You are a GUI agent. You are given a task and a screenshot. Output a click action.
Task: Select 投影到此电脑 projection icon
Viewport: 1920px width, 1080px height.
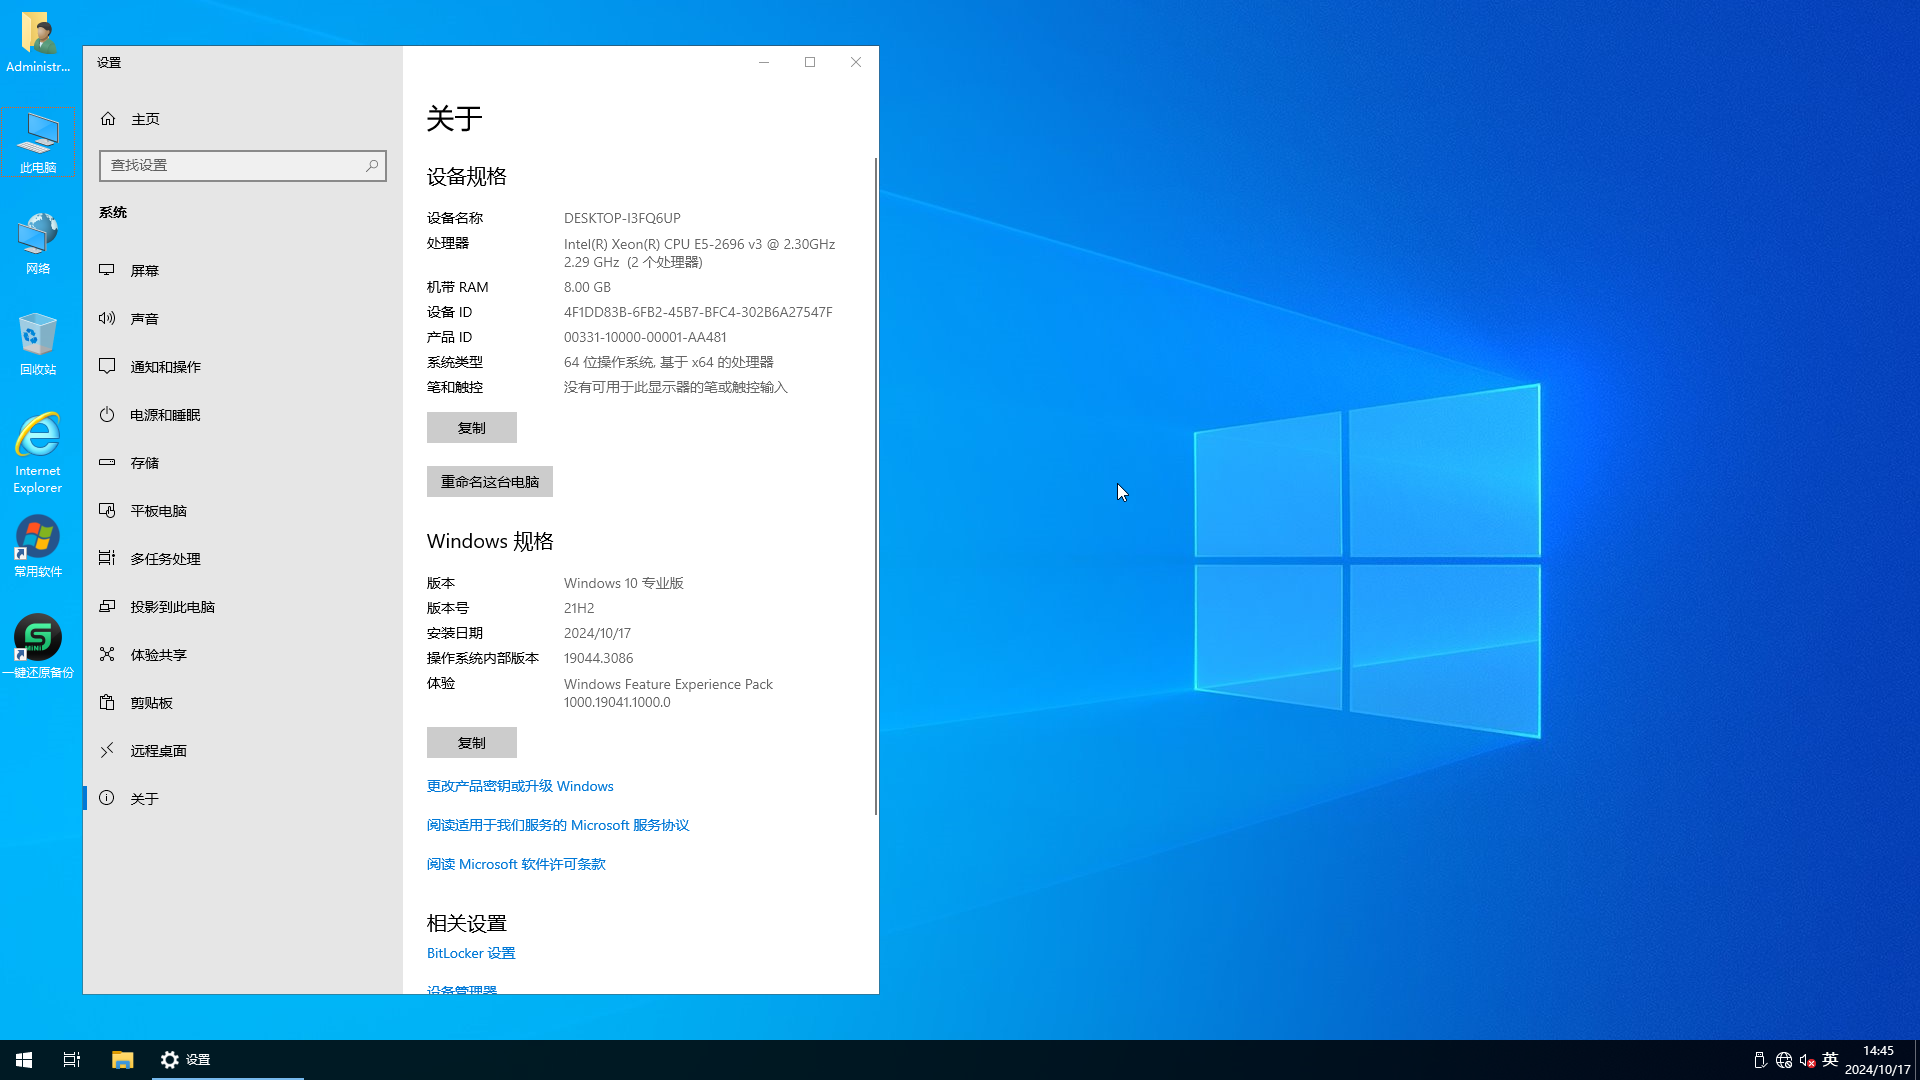click(x=107, y=606)
